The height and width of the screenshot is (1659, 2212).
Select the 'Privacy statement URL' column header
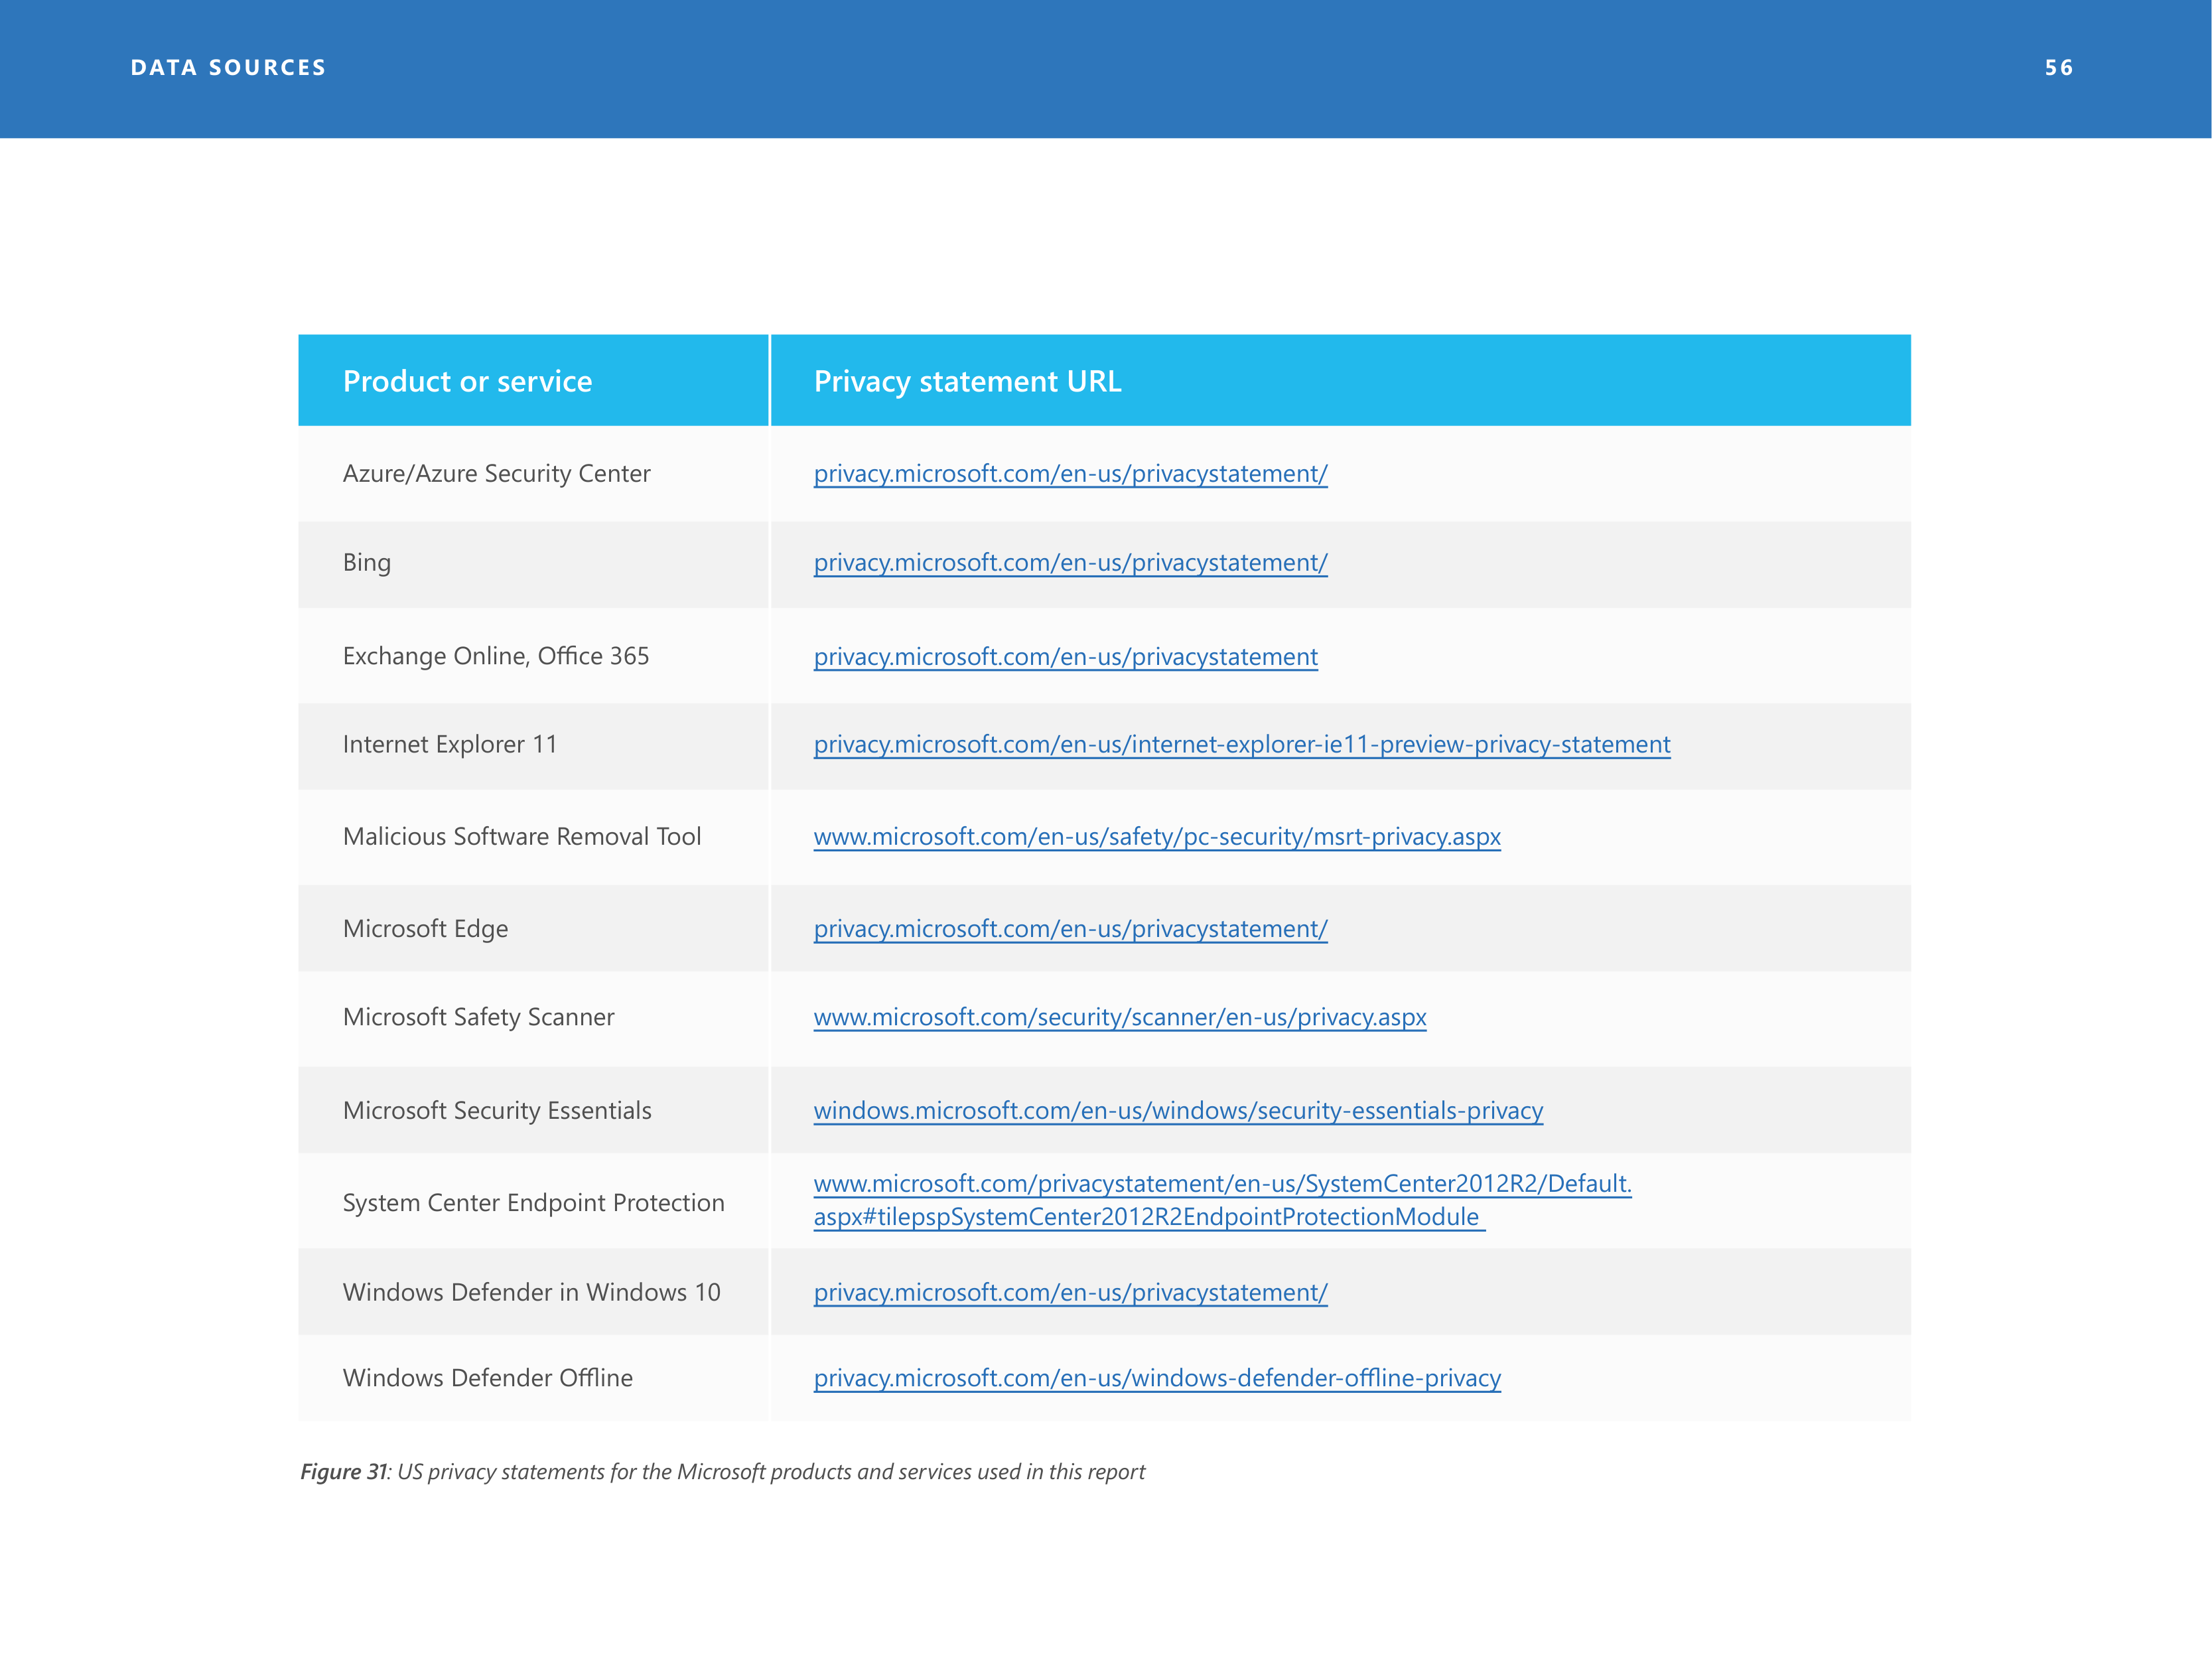(1341, 381)
